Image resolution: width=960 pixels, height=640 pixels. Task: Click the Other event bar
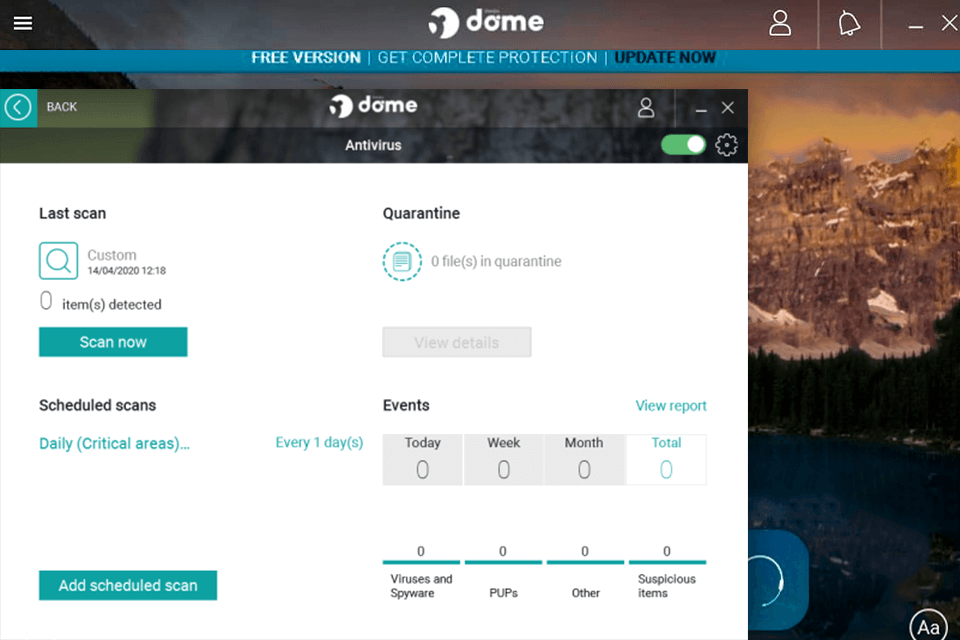(585, 562)
